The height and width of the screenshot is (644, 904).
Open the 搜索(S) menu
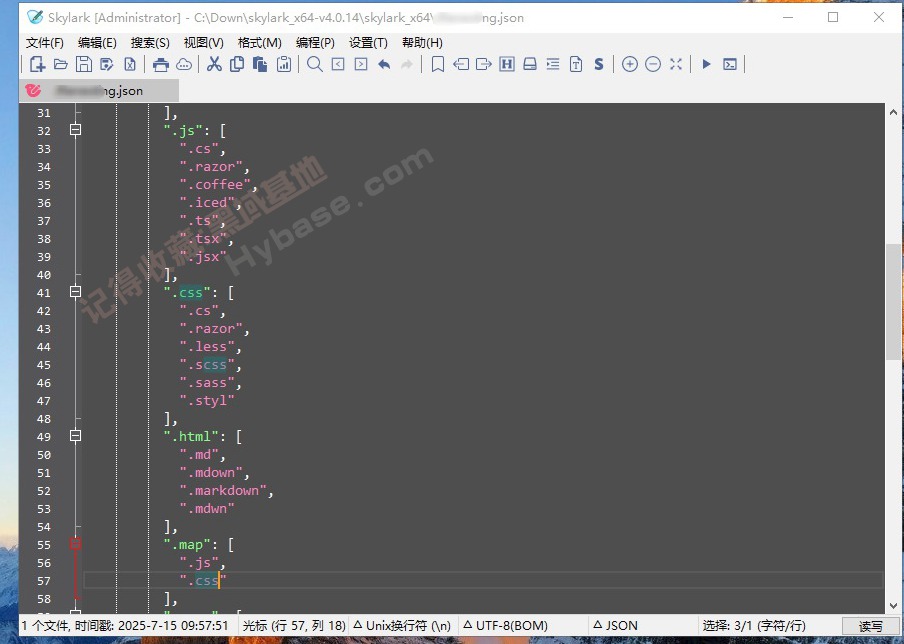(150, 43)
